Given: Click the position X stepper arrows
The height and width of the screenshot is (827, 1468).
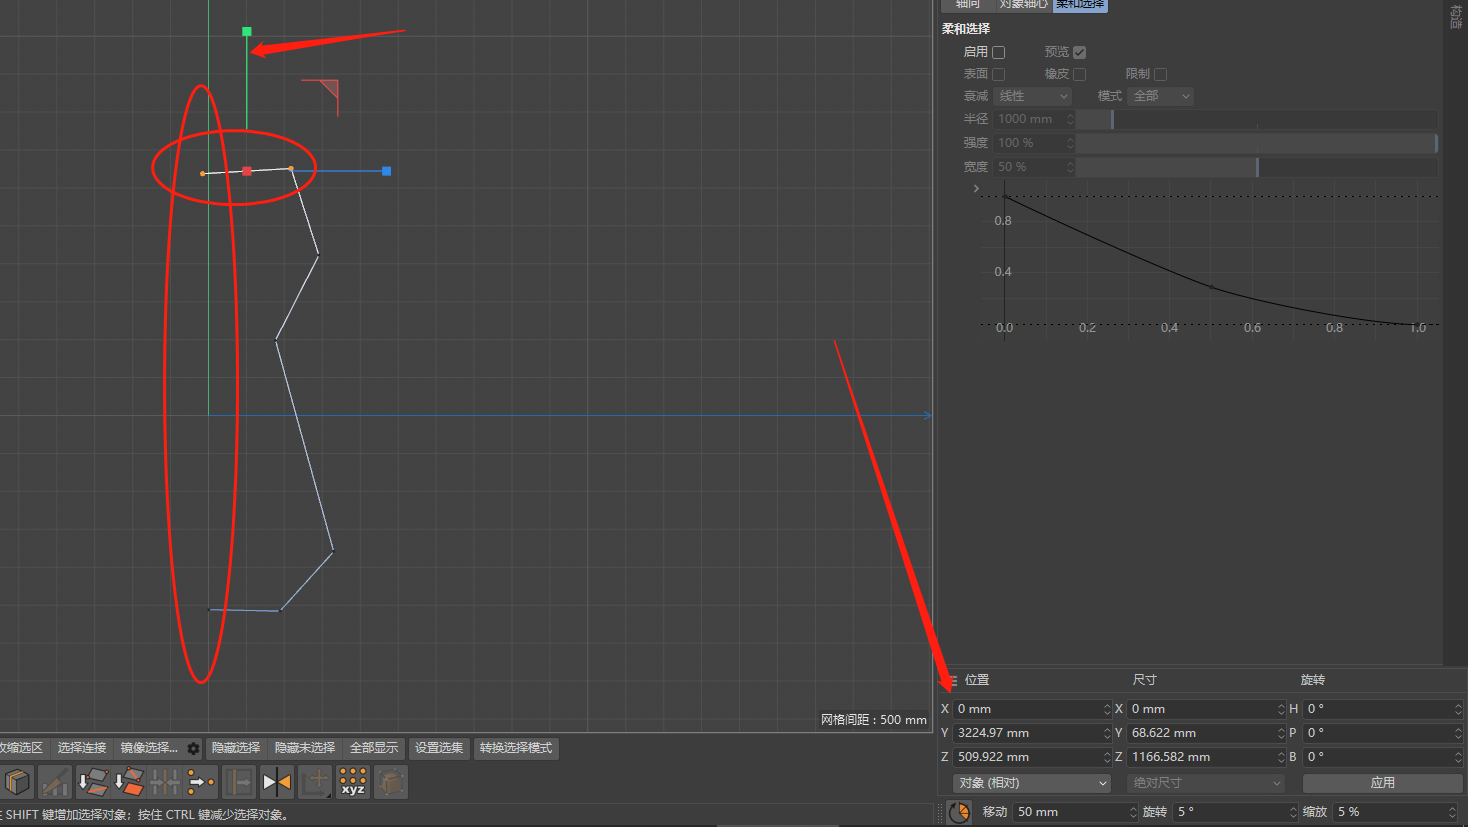Looking at the screenshot, I should pos(1107,709).
